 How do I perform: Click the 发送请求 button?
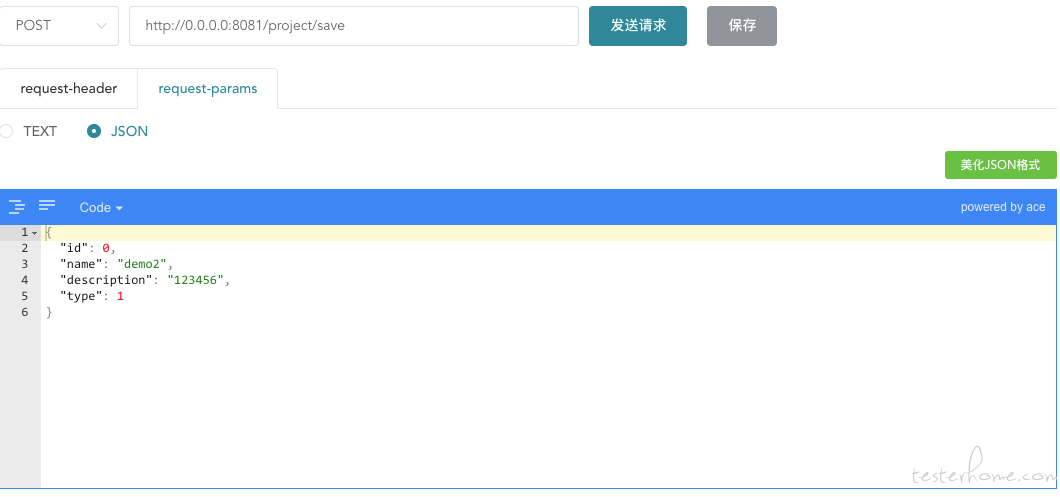(x=637, y=26)
